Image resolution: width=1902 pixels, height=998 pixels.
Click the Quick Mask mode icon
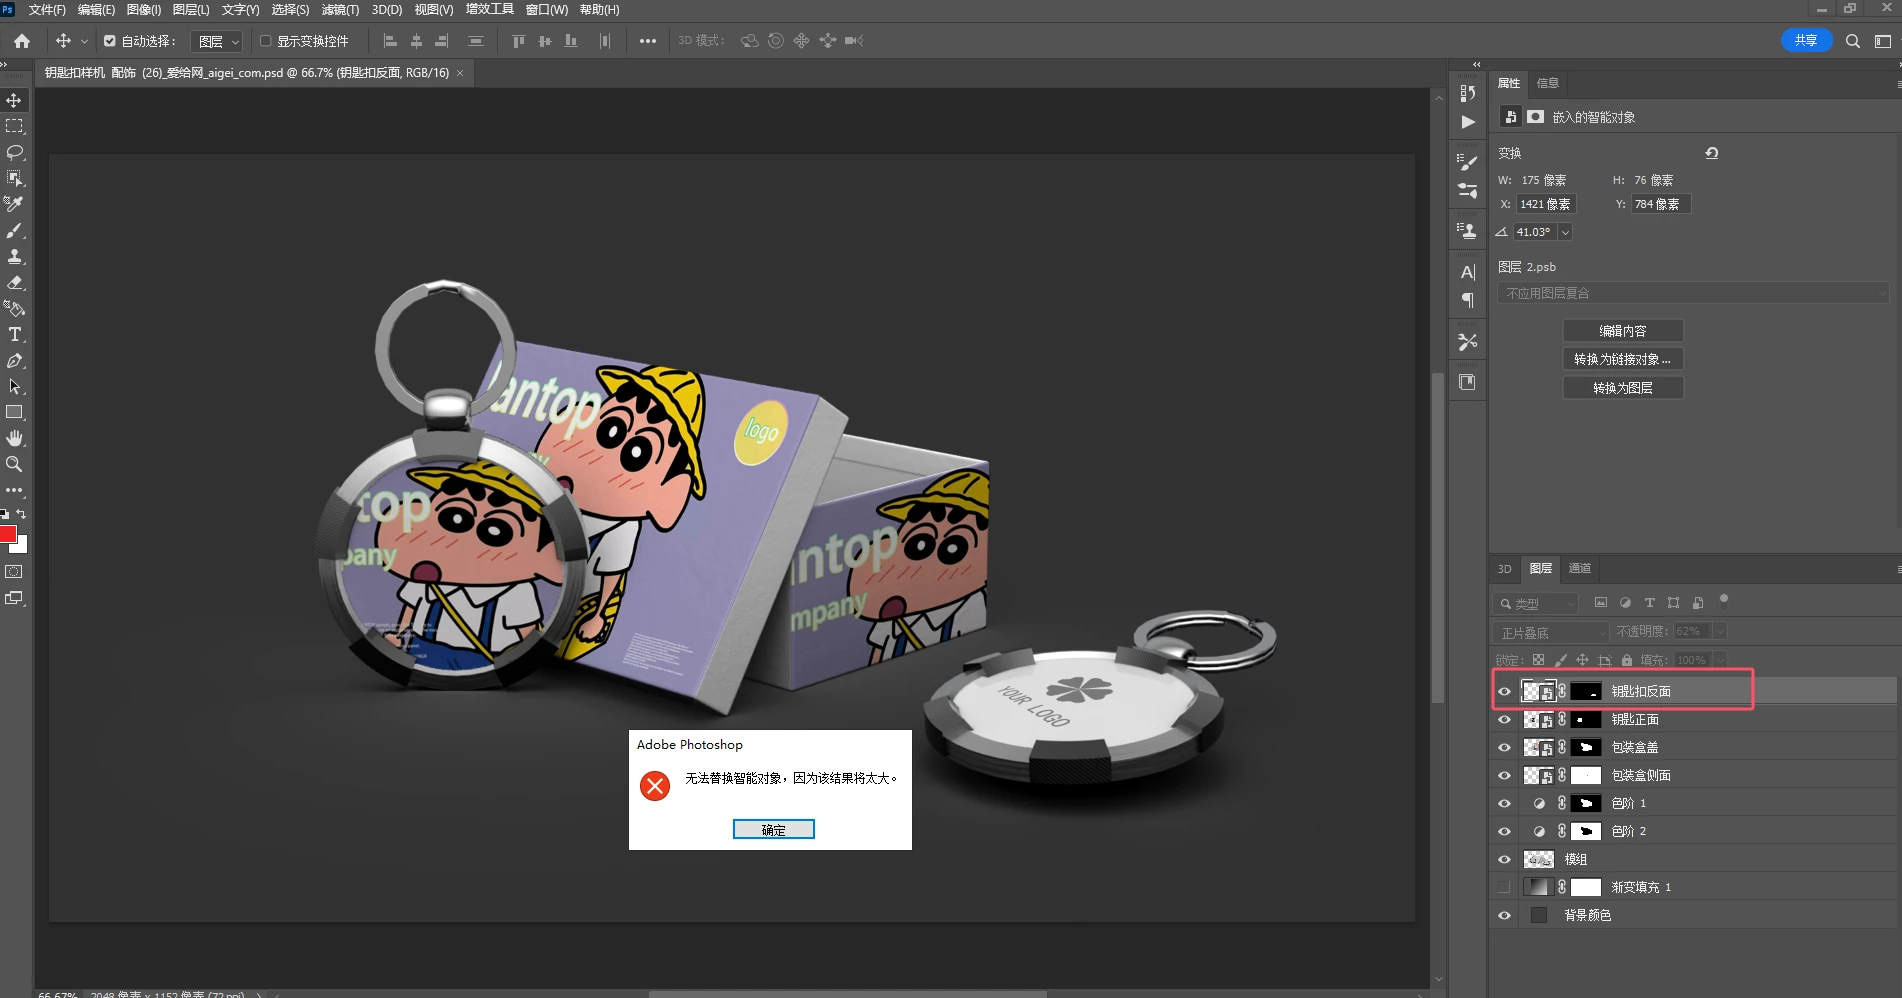point(14,572)
